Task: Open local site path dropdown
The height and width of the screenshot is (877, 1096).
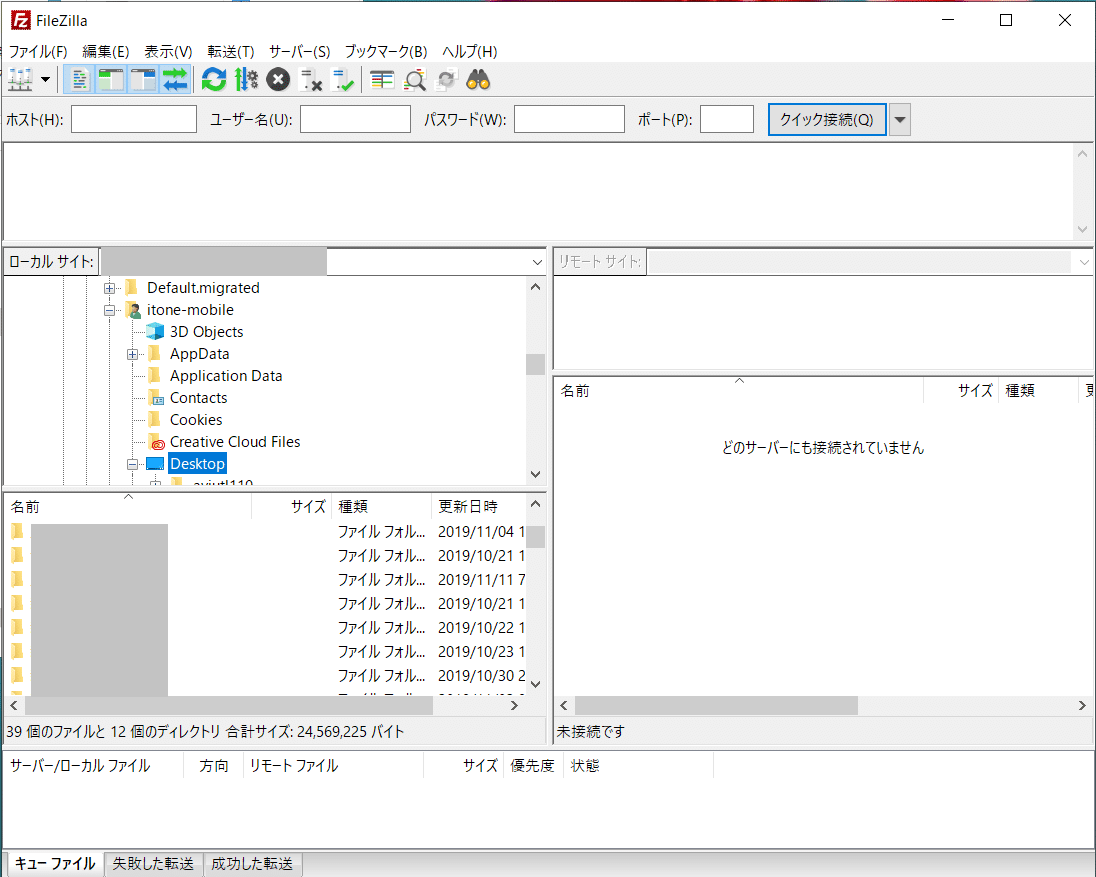Action: tap(537, 262)
